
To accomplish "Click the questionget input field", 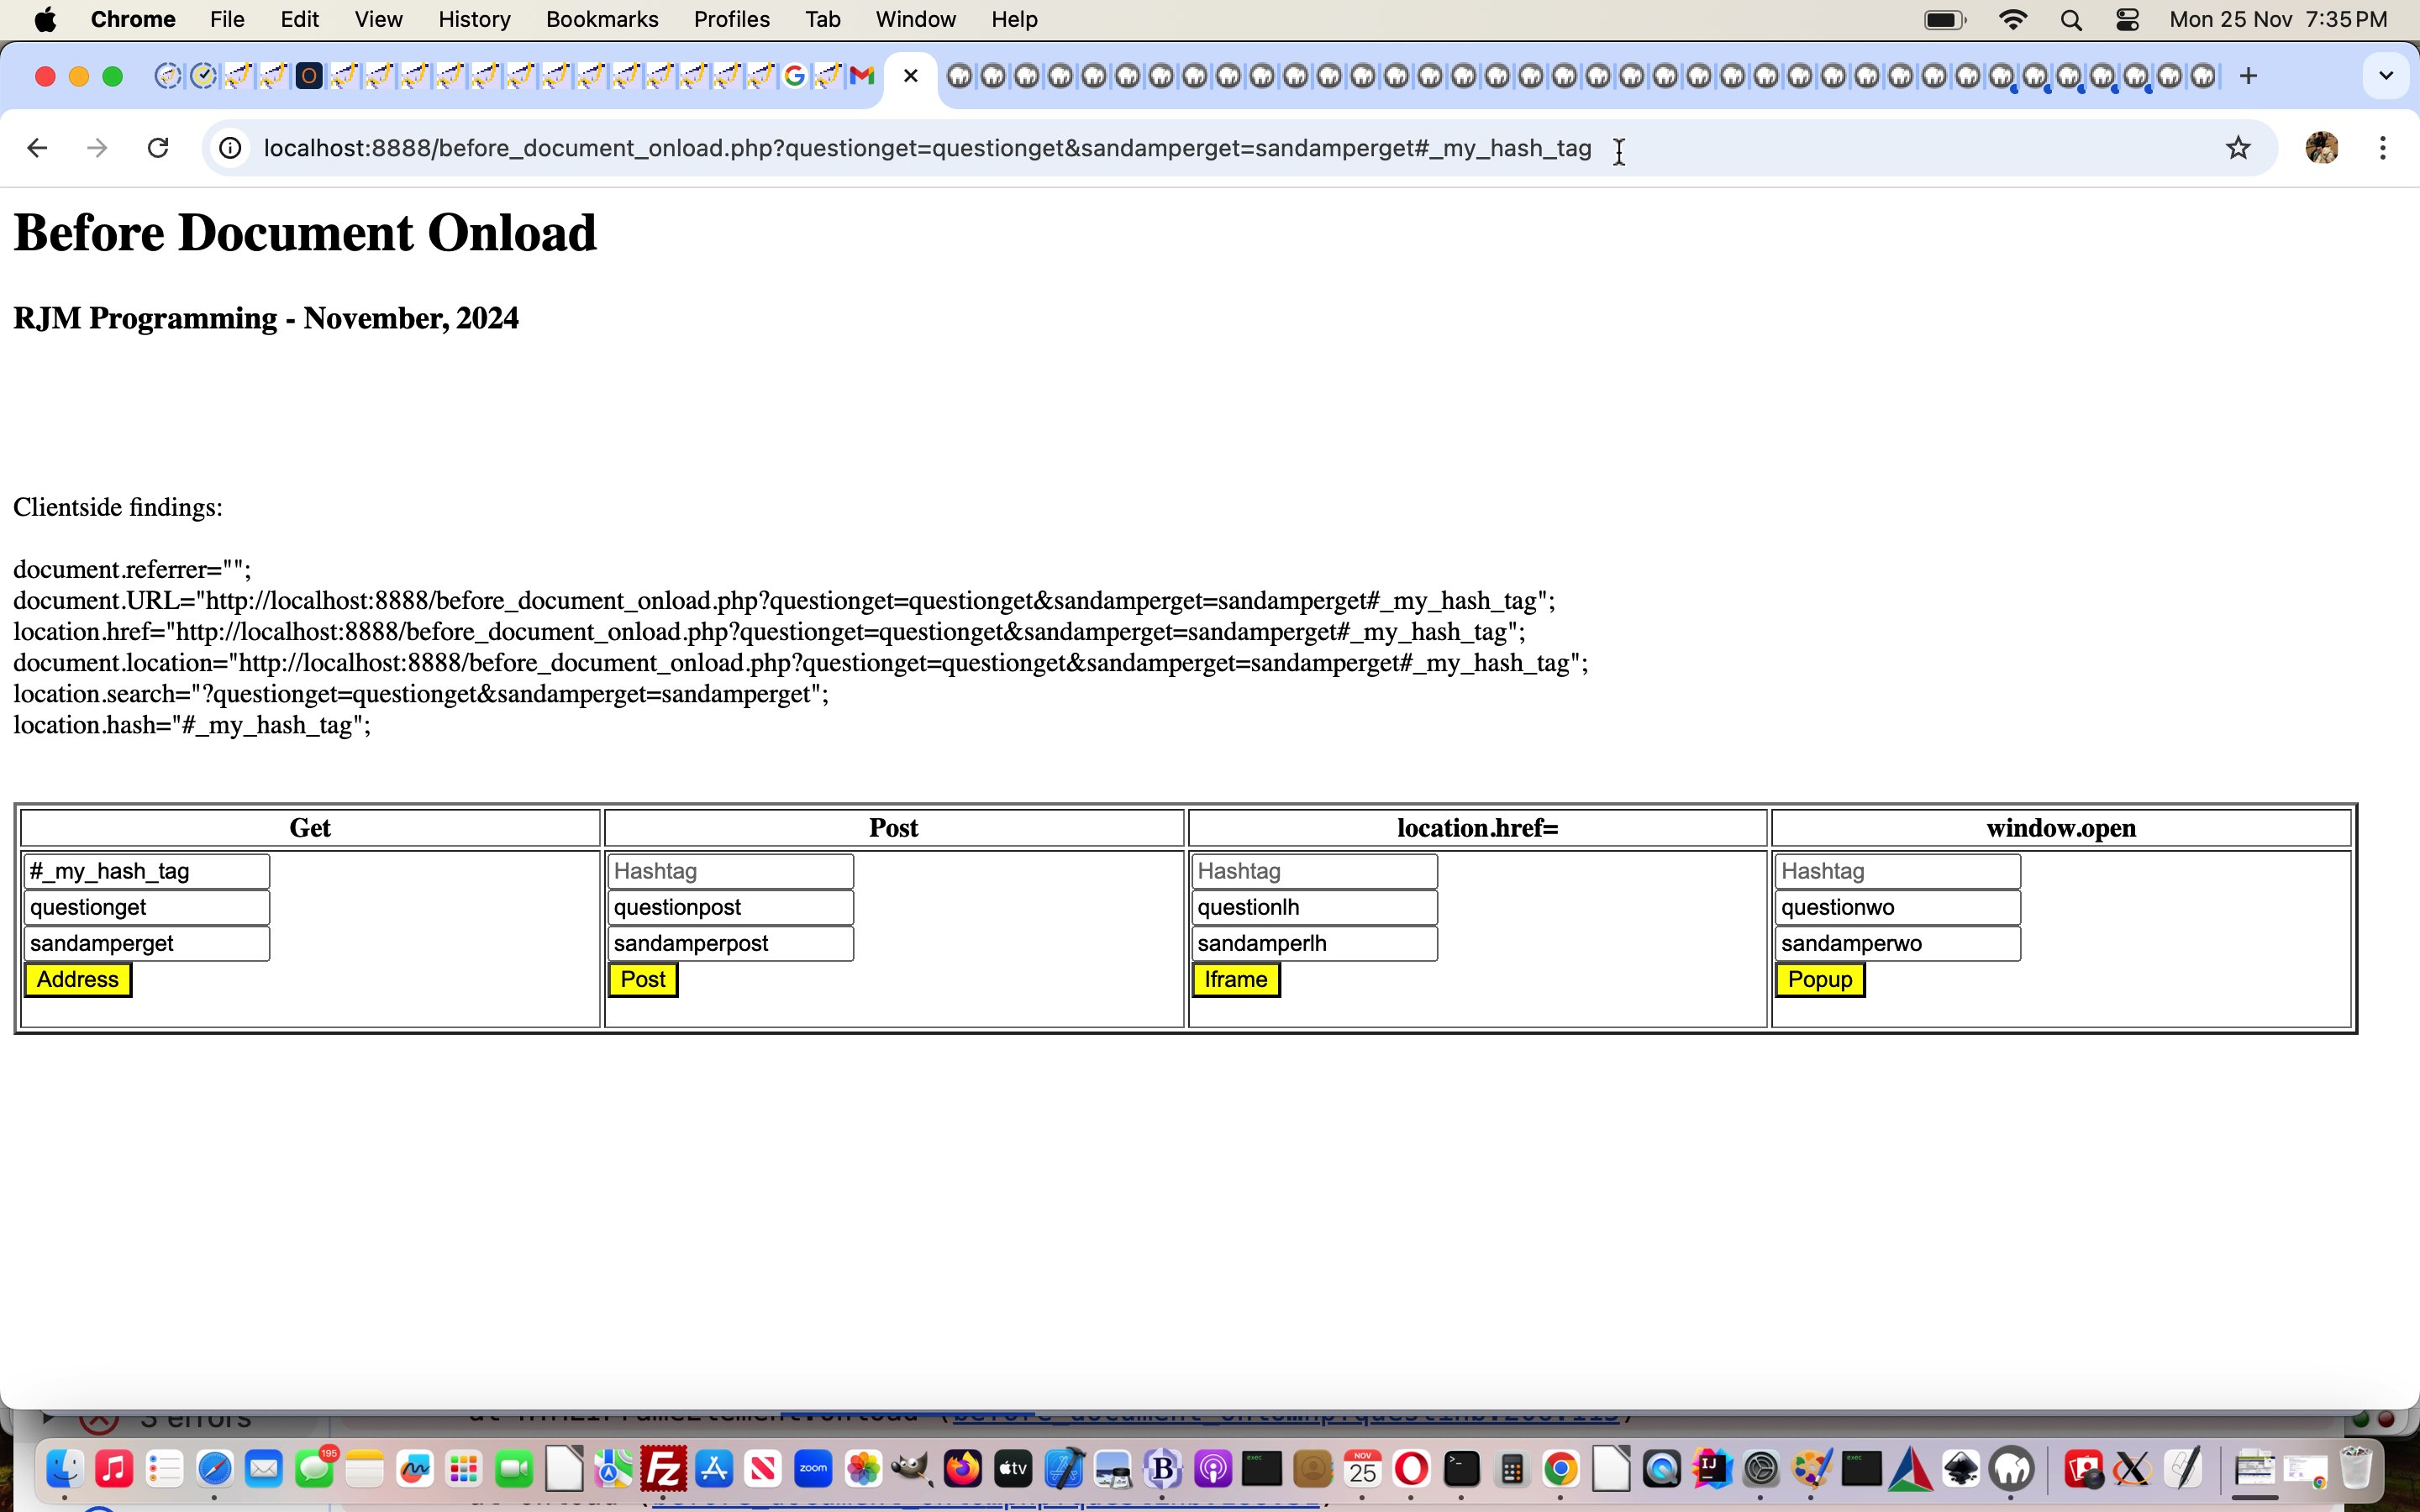I will click(x=147, y=907).
